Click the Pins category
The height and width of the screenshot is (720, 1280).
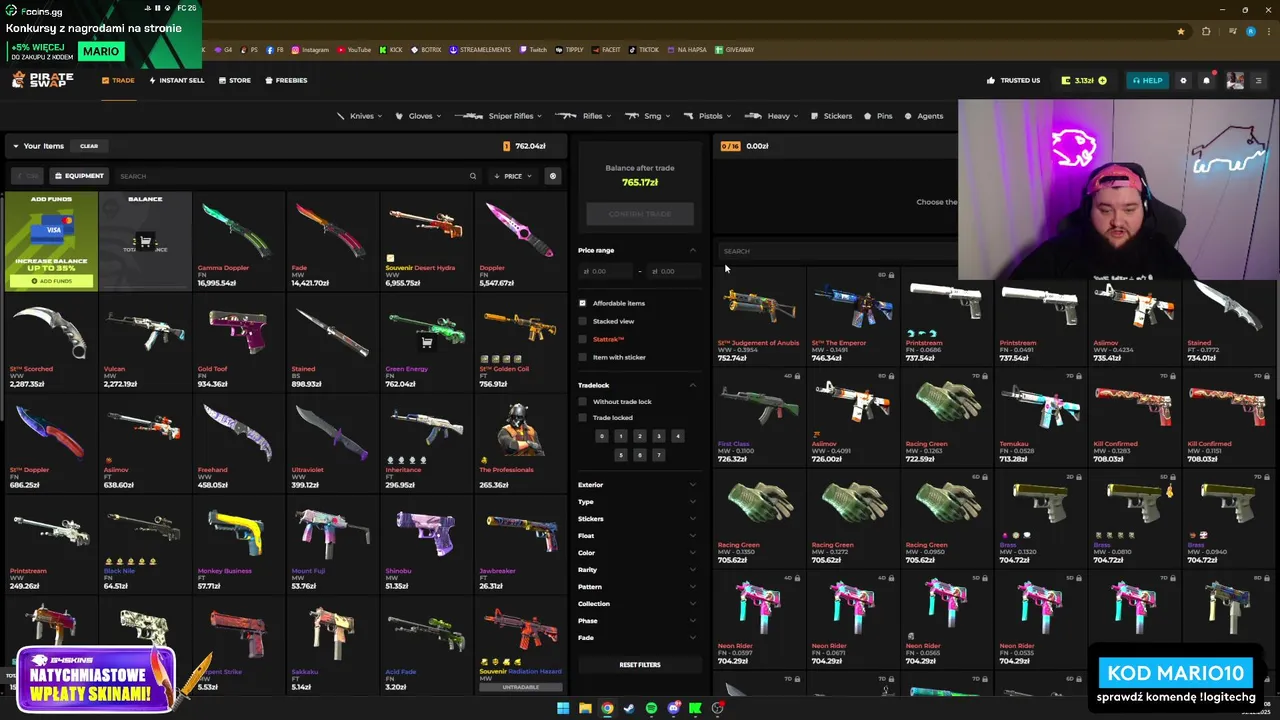pyautogui.click(x=878, y=116)
